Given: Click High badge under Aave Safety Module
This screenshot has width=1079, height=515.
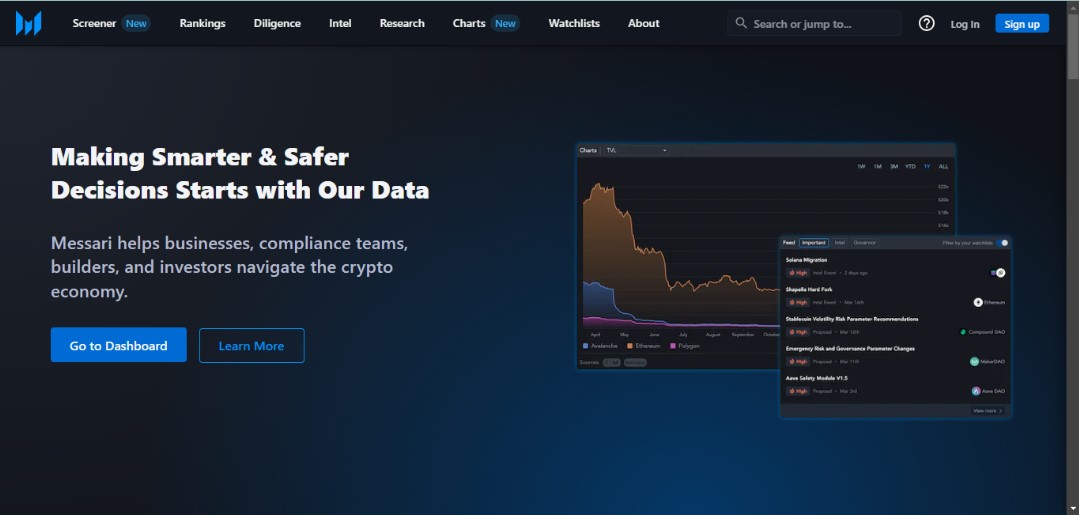Looking at the screenshot, I should point(798,391).
